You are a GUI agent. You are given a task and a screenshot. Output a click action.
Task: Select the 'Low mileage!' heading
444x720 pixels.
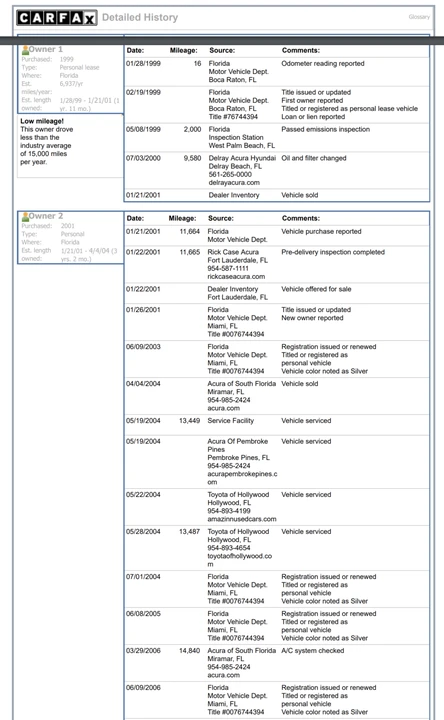42,121
